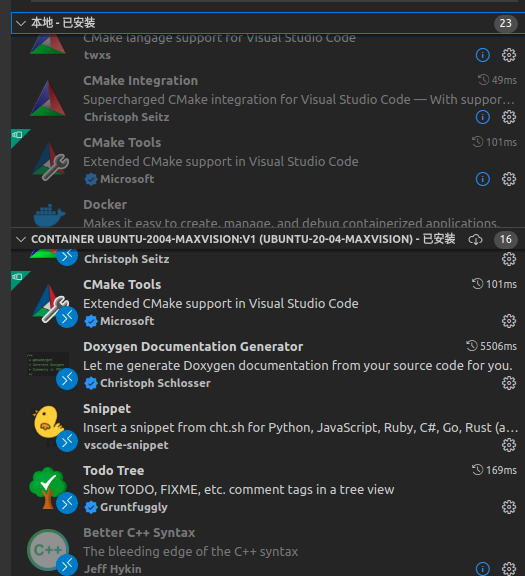Click the cloud install icon in container header

point(475,240)
